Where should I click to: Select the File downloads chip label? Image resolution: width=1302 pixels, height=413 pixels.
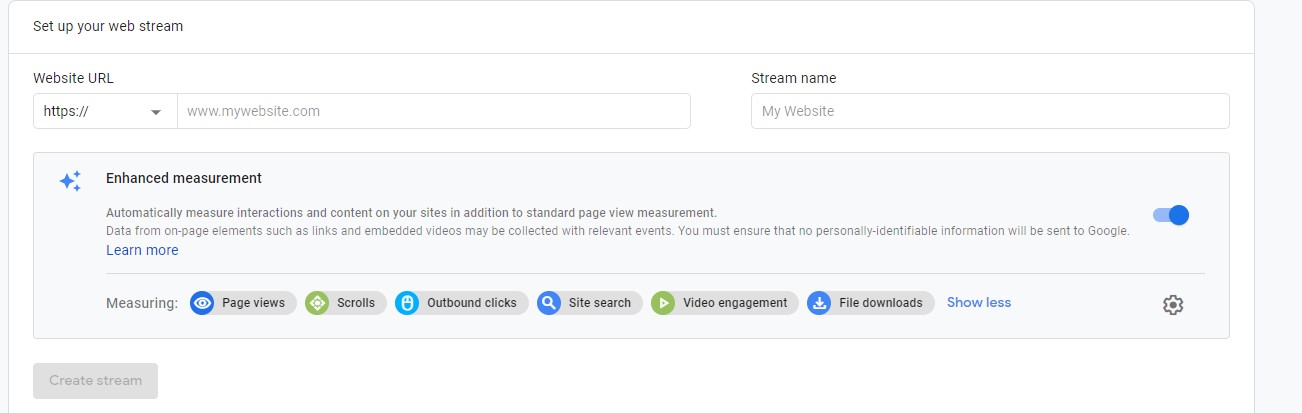[x=881, y=303]
